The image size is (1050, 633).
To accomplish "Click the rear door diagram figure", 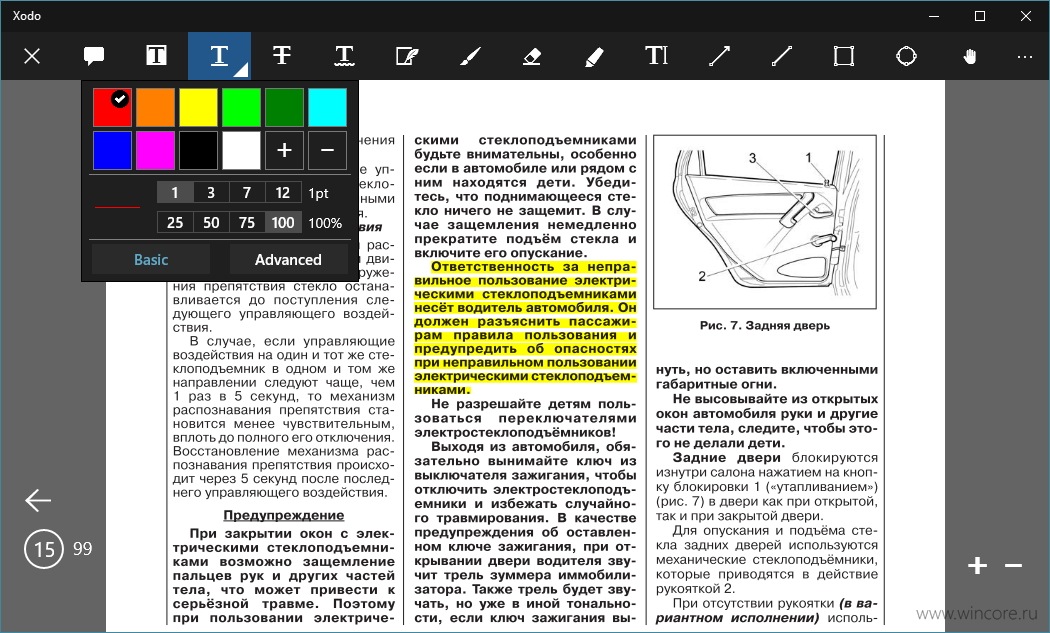I will point(765,222).
